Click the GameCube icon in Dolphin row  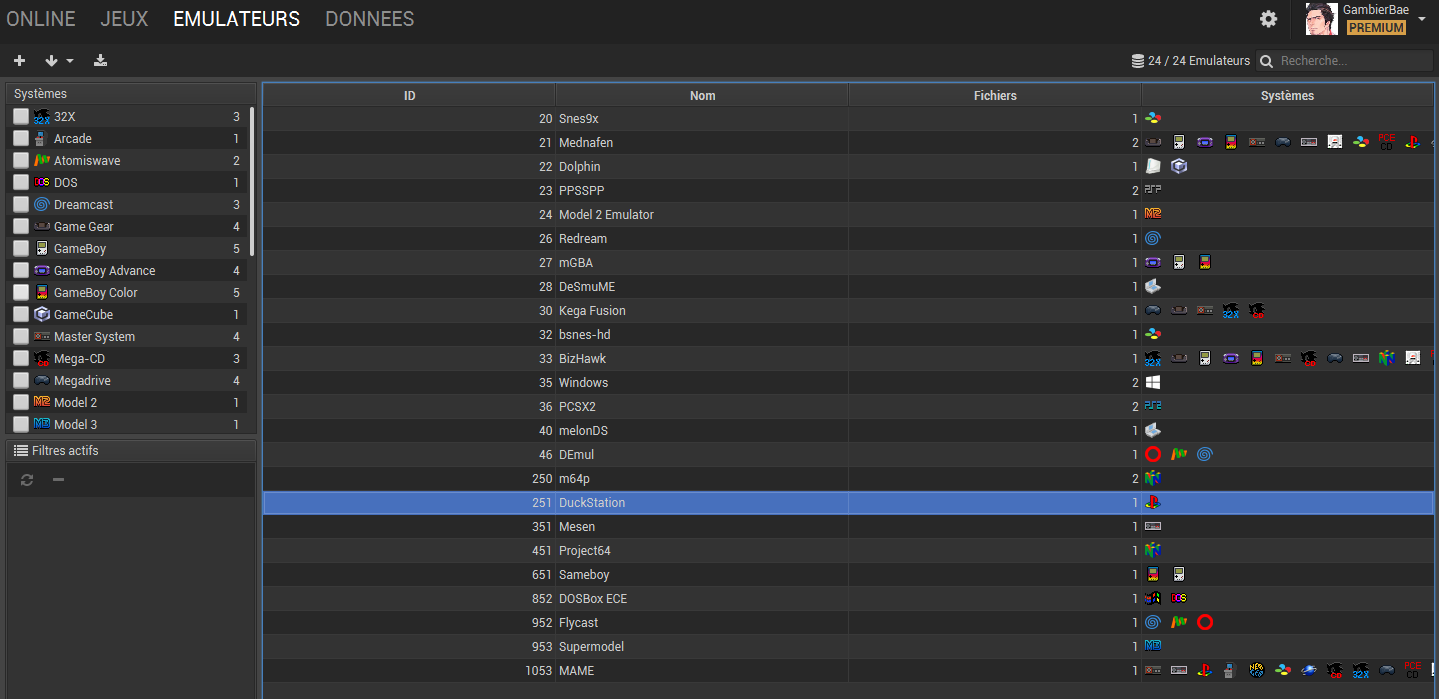click(1179, 167)
